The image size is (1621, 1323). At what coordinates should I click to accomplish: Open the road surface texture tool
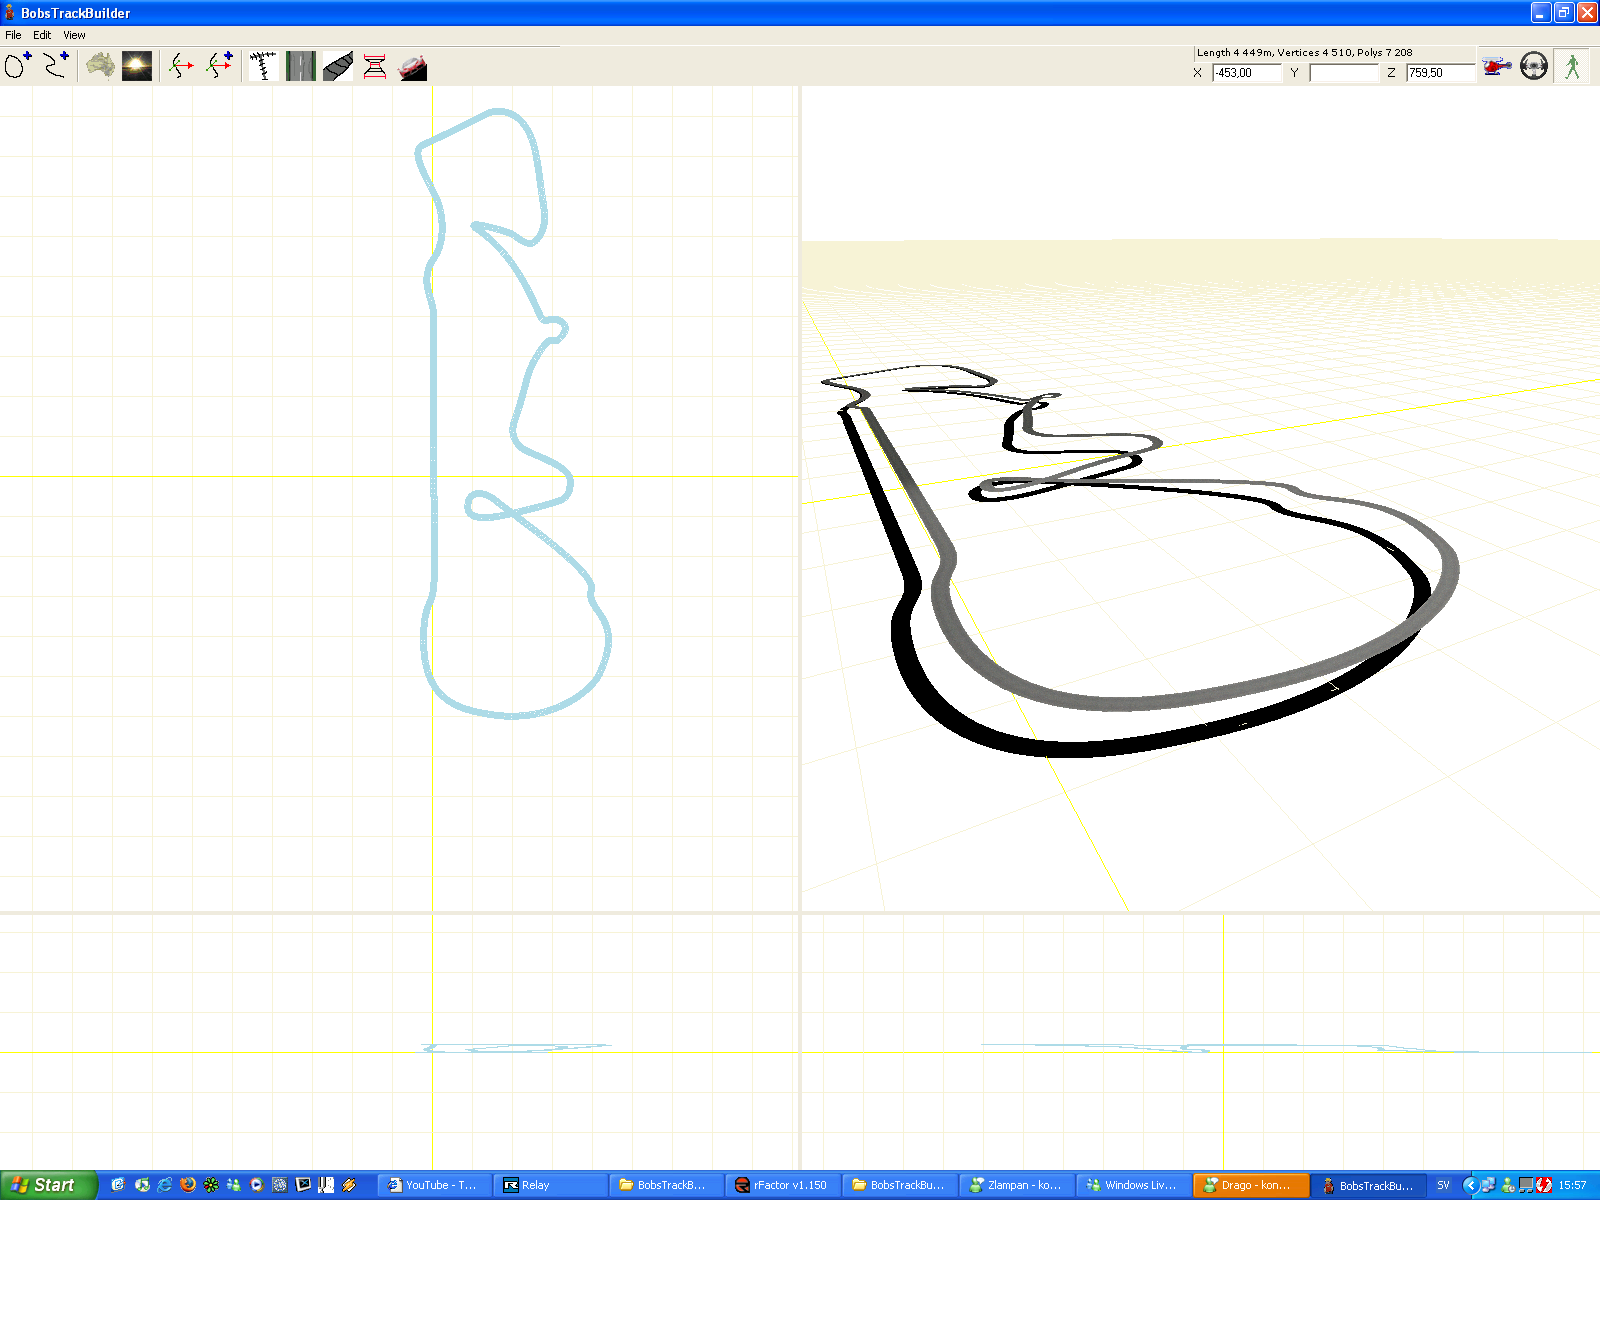pos(300,66)
